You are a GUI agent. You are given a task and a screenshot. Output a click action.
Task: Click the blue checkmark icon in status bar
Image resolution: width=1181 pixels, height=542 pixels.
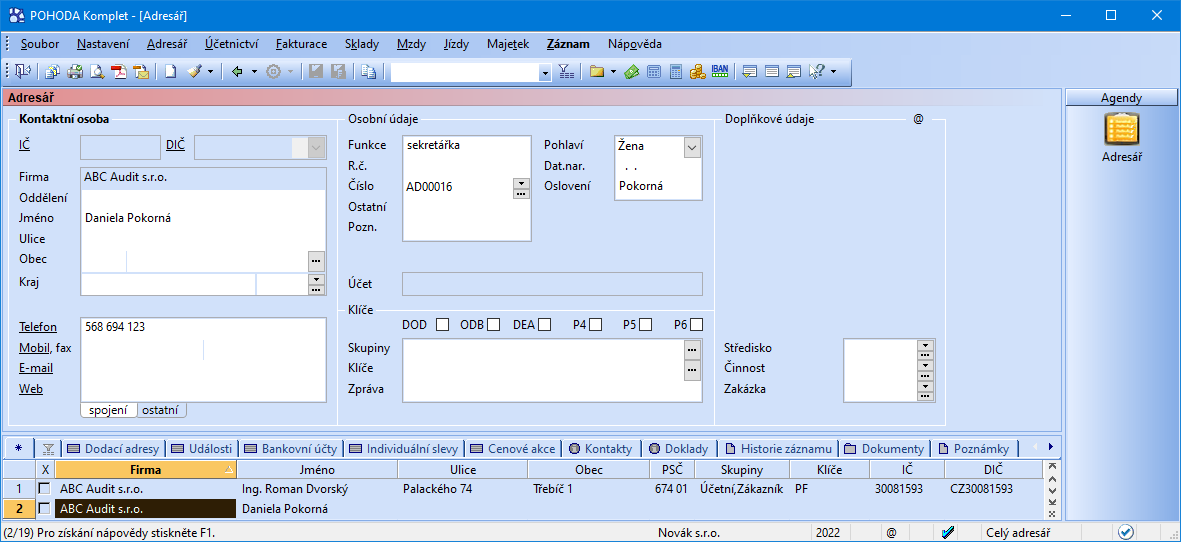[948, 533]
